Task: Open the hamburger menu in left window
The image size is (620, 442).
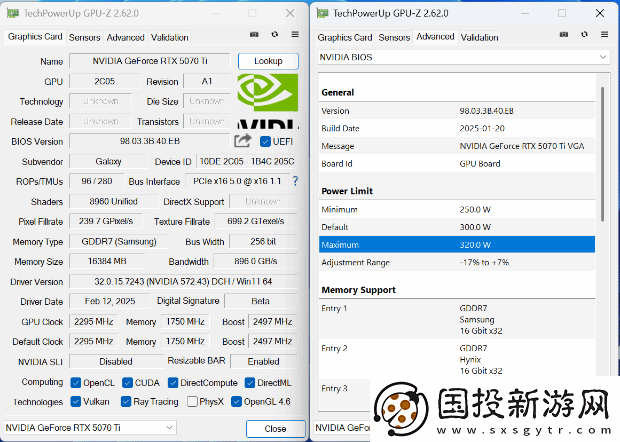Action: click(295, 34)
